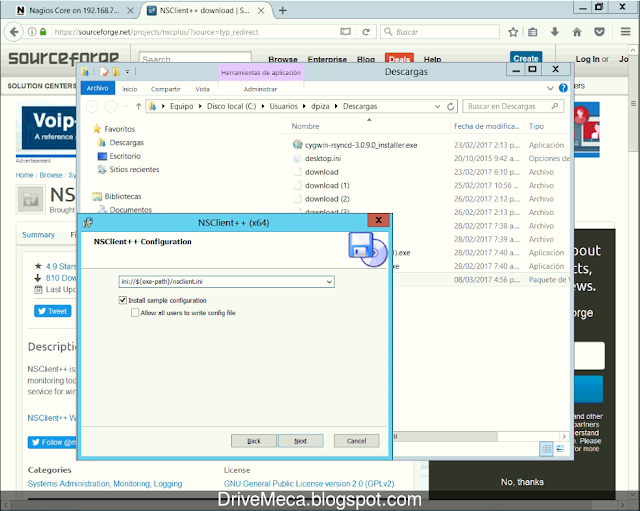This screenshot has height=511, width=640.
Task: Open reader view icon in address bar
Action: (x=345, y=32)
